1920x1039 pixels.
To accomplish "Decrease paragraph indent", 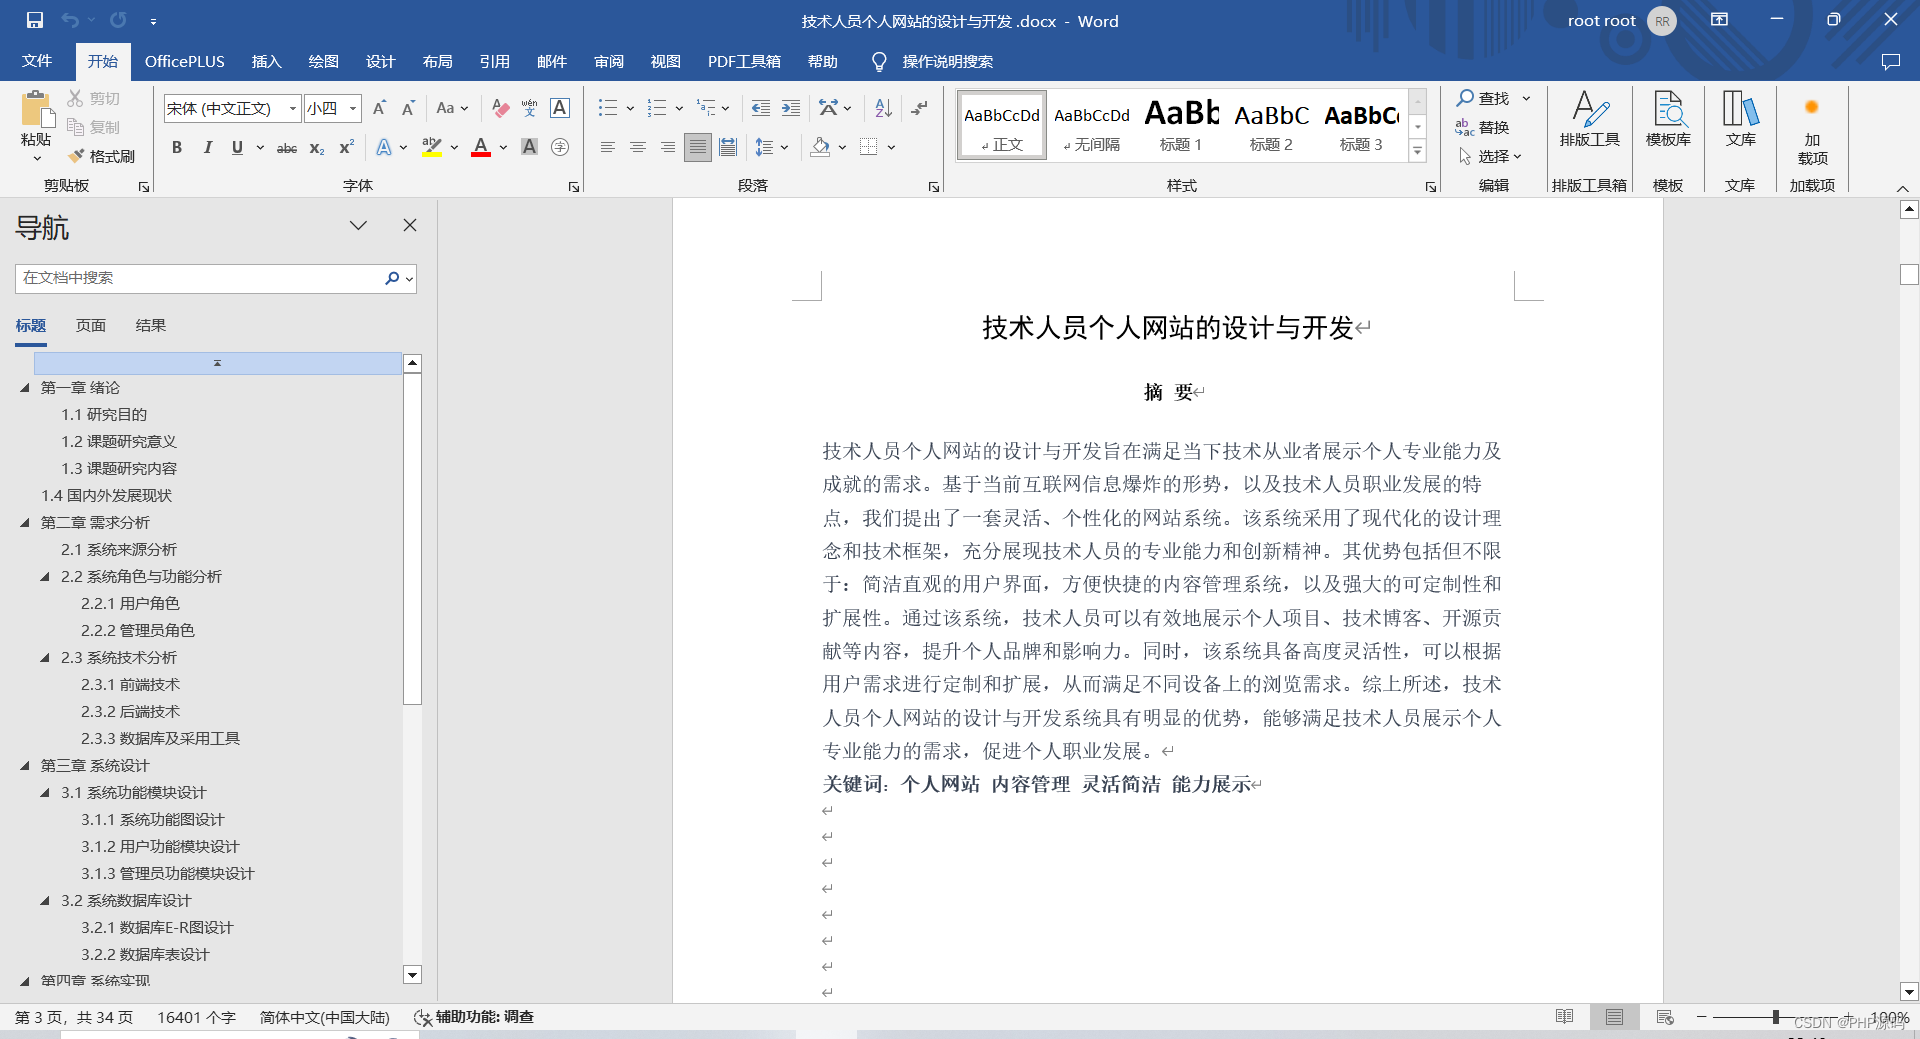I will point(761,108).
